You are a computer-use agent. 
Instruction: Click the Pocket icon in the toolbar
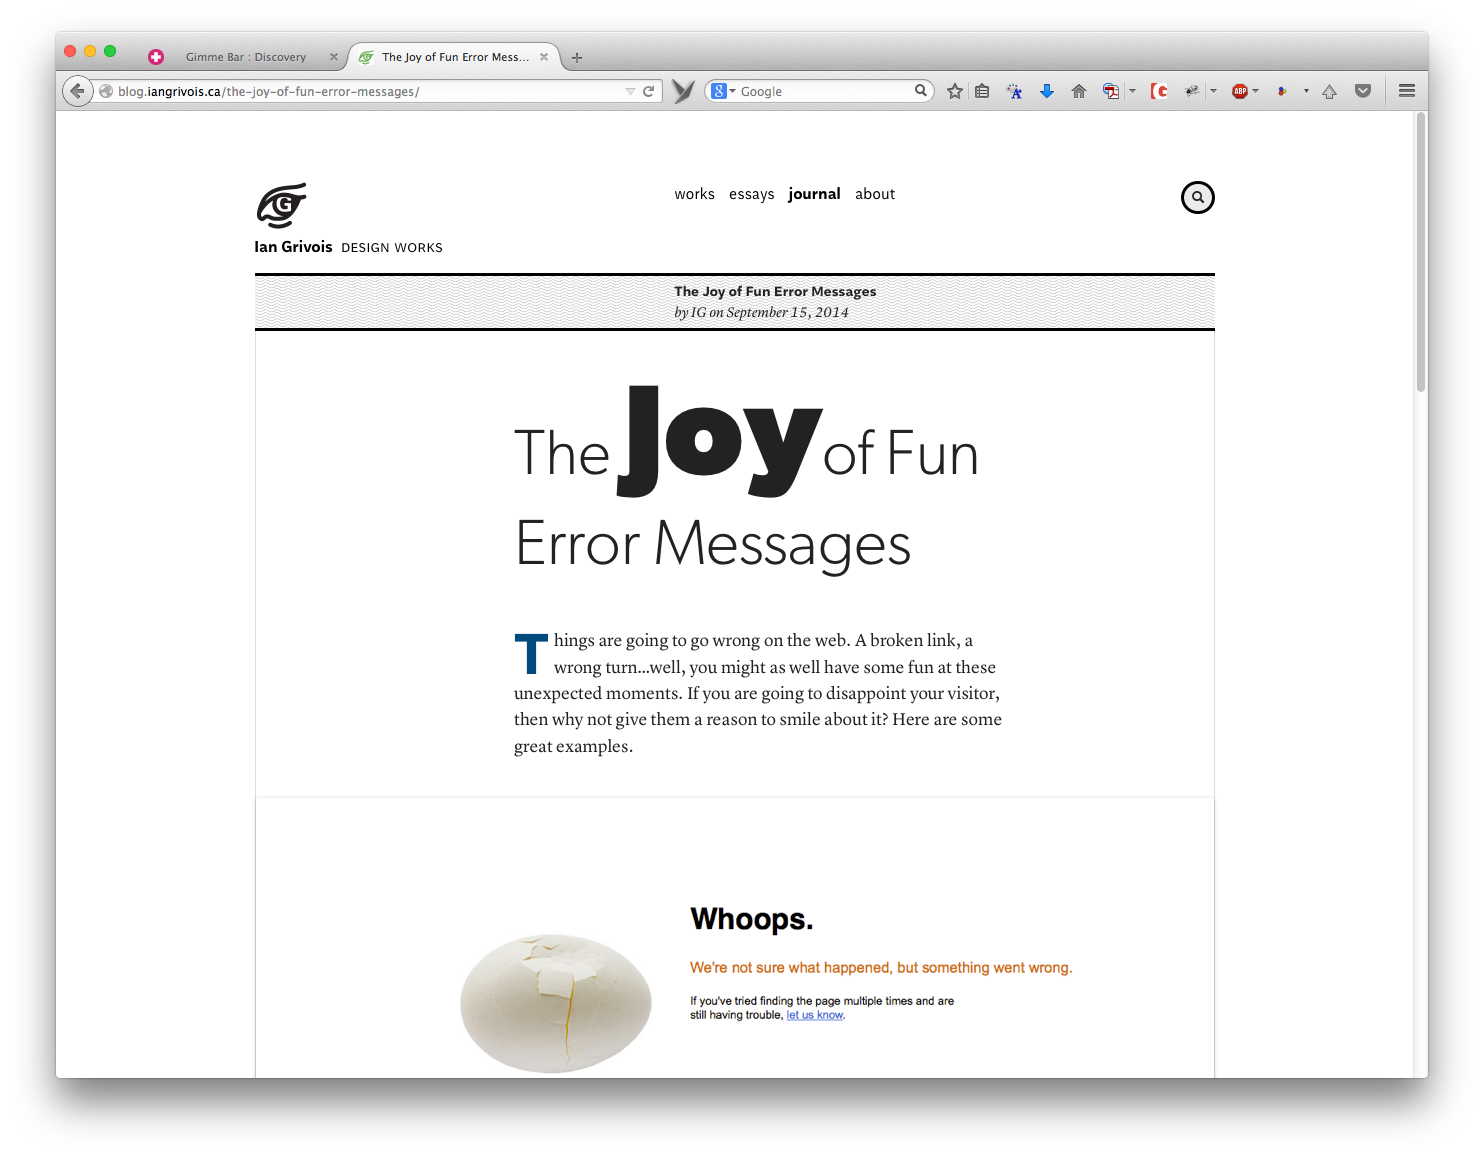tap(1362, 91)
